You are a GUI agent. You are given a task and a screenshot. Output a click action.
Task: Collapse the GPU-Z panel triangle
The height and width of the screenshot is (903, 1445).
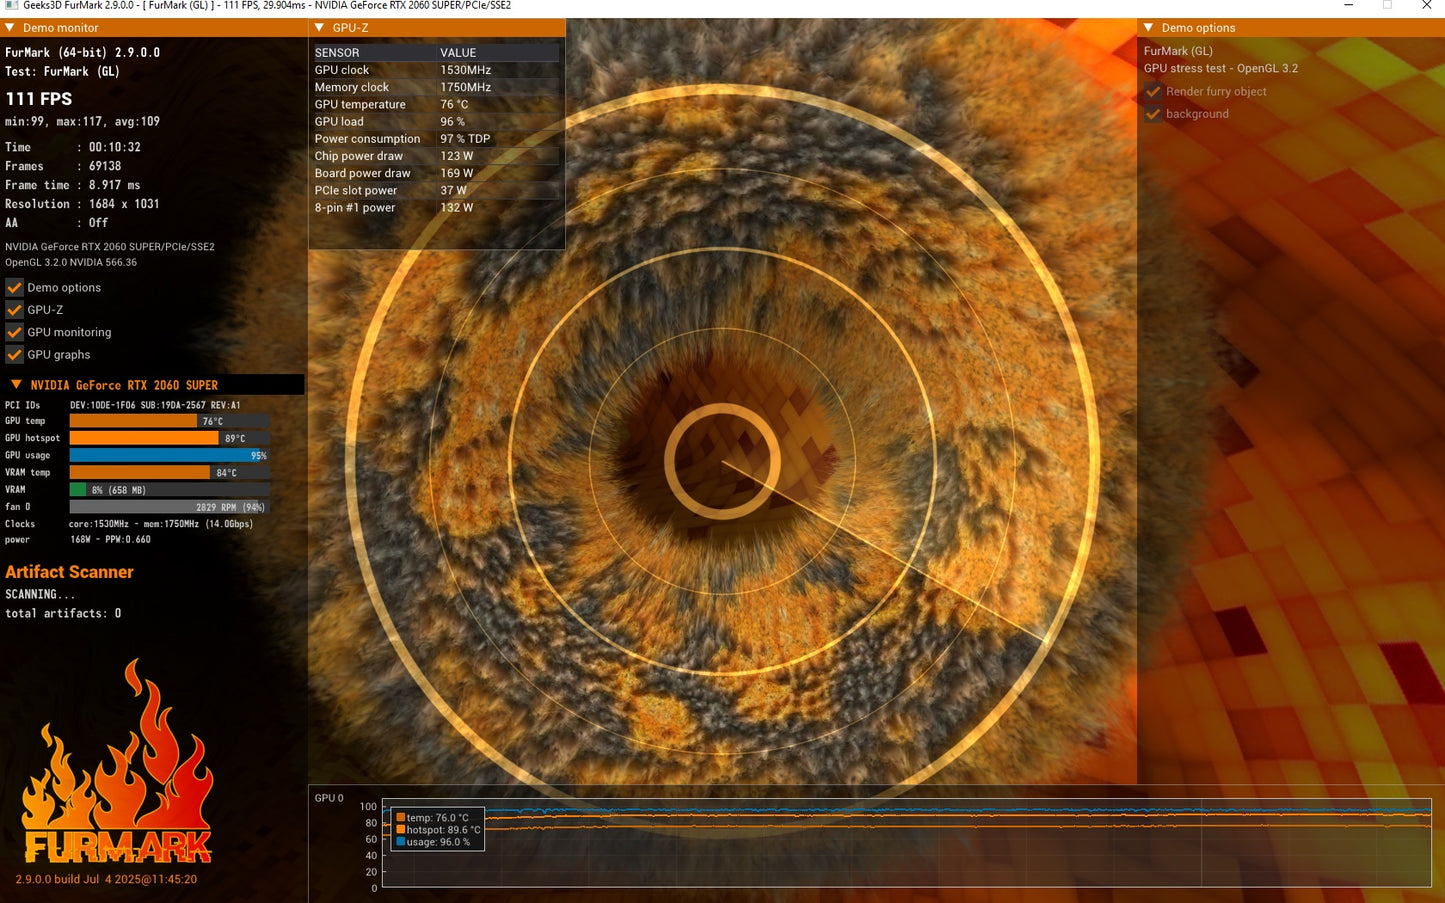(320, 28)
